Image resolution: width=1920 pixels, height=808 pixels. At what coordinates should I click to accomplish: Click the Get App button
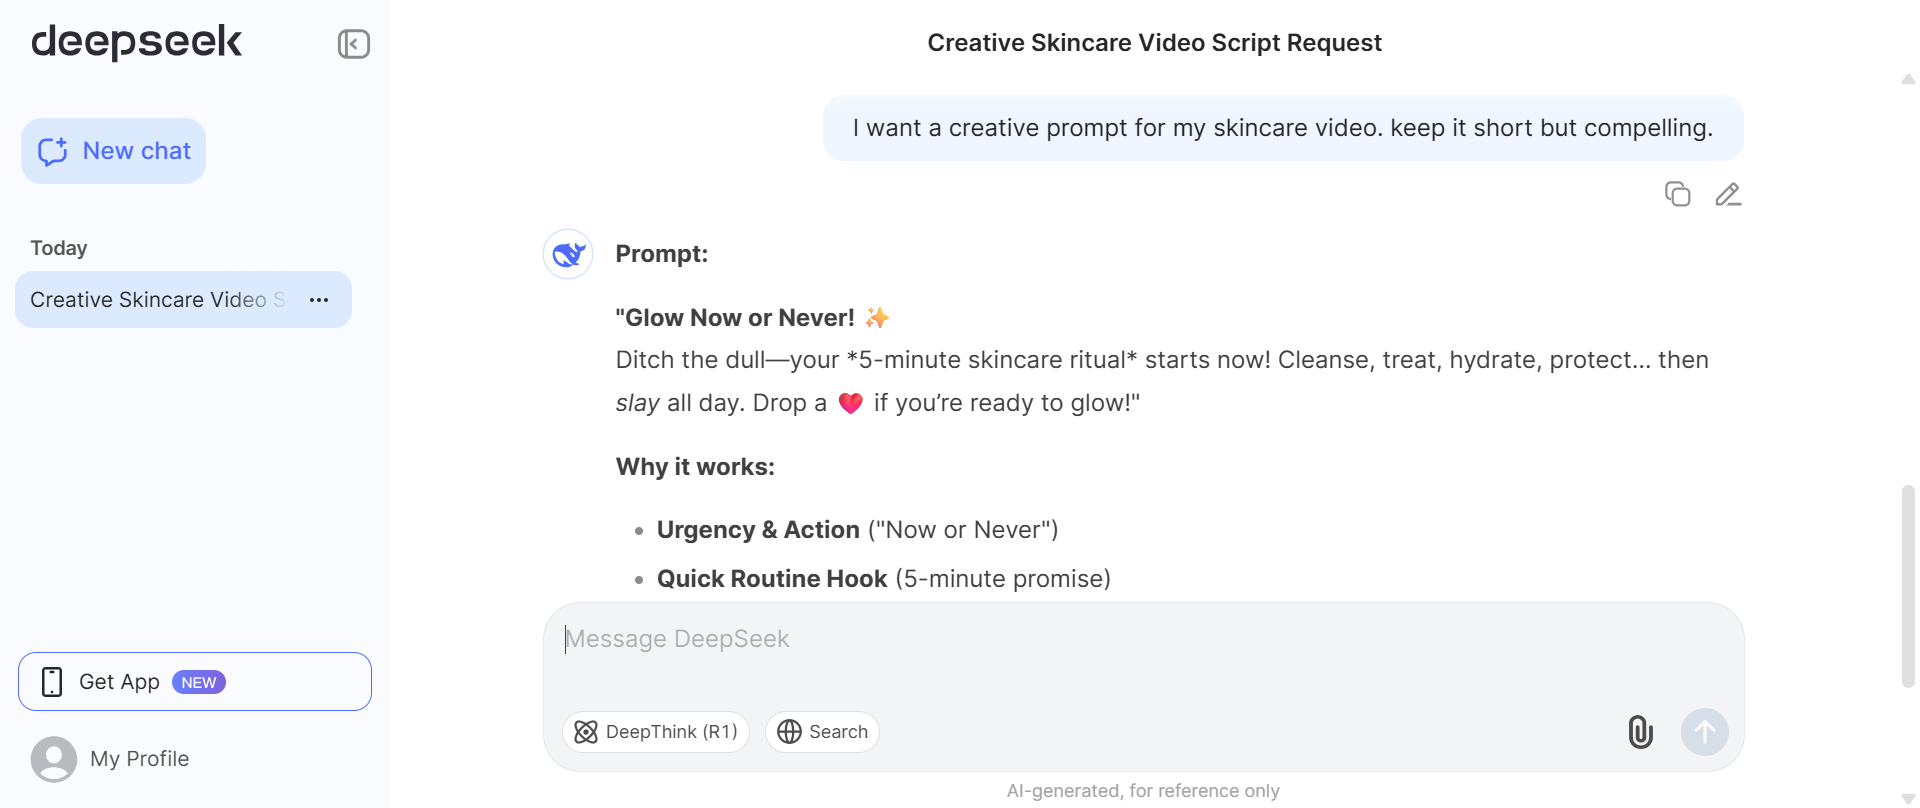pos(195,682)
